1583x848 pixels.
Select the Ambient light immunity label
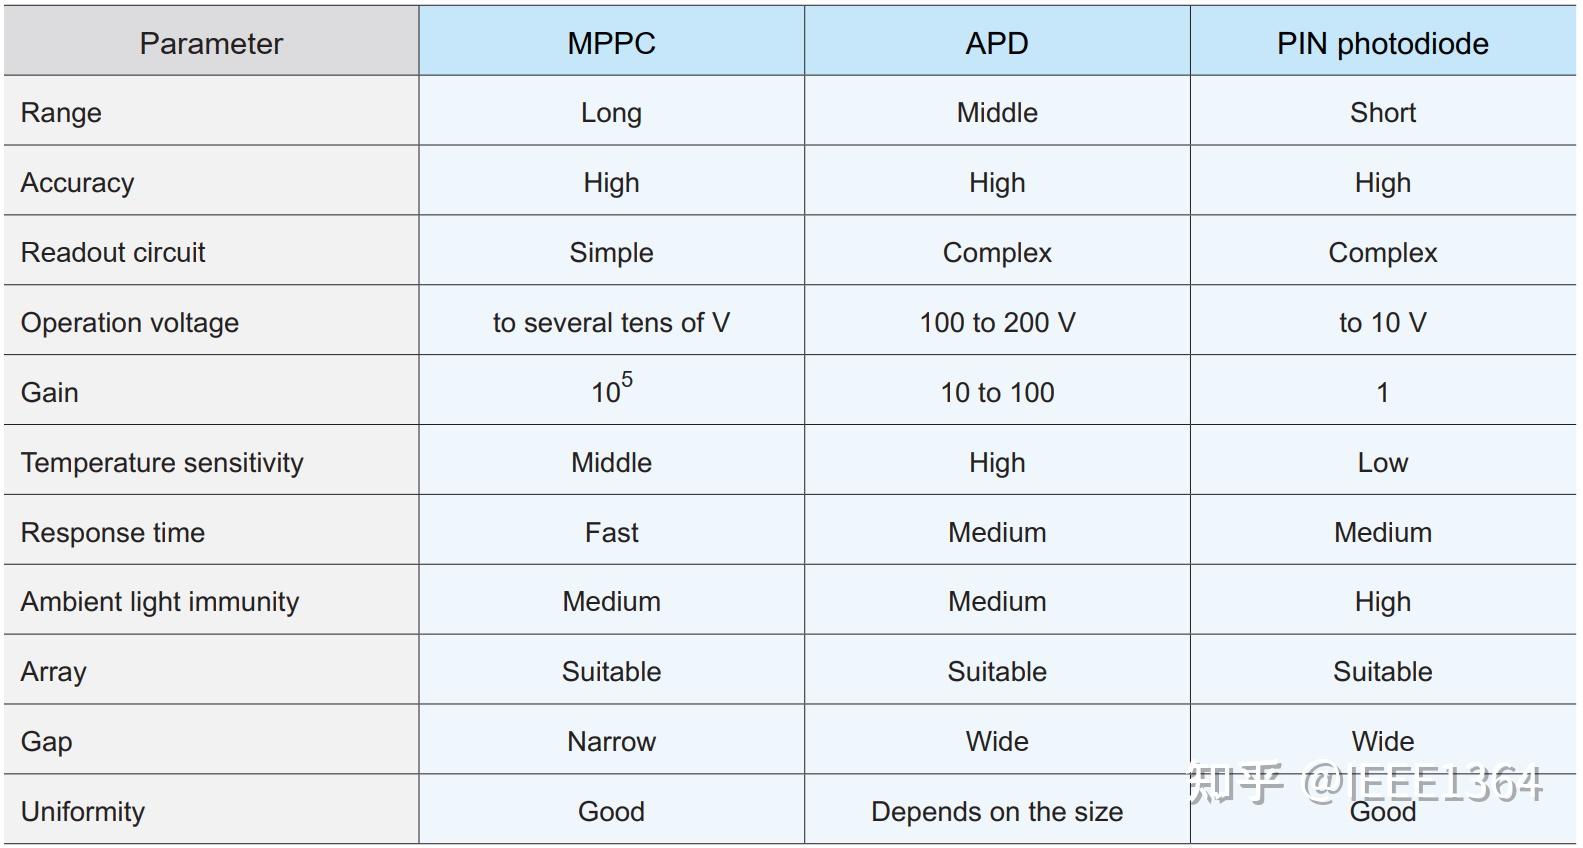click(160, 601)
